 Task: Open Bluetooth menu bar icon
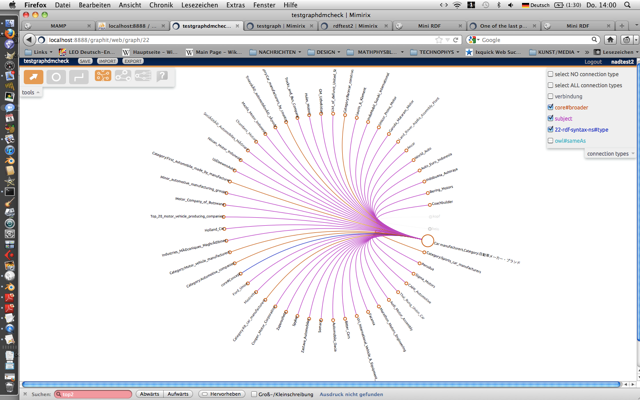point(498,5)
